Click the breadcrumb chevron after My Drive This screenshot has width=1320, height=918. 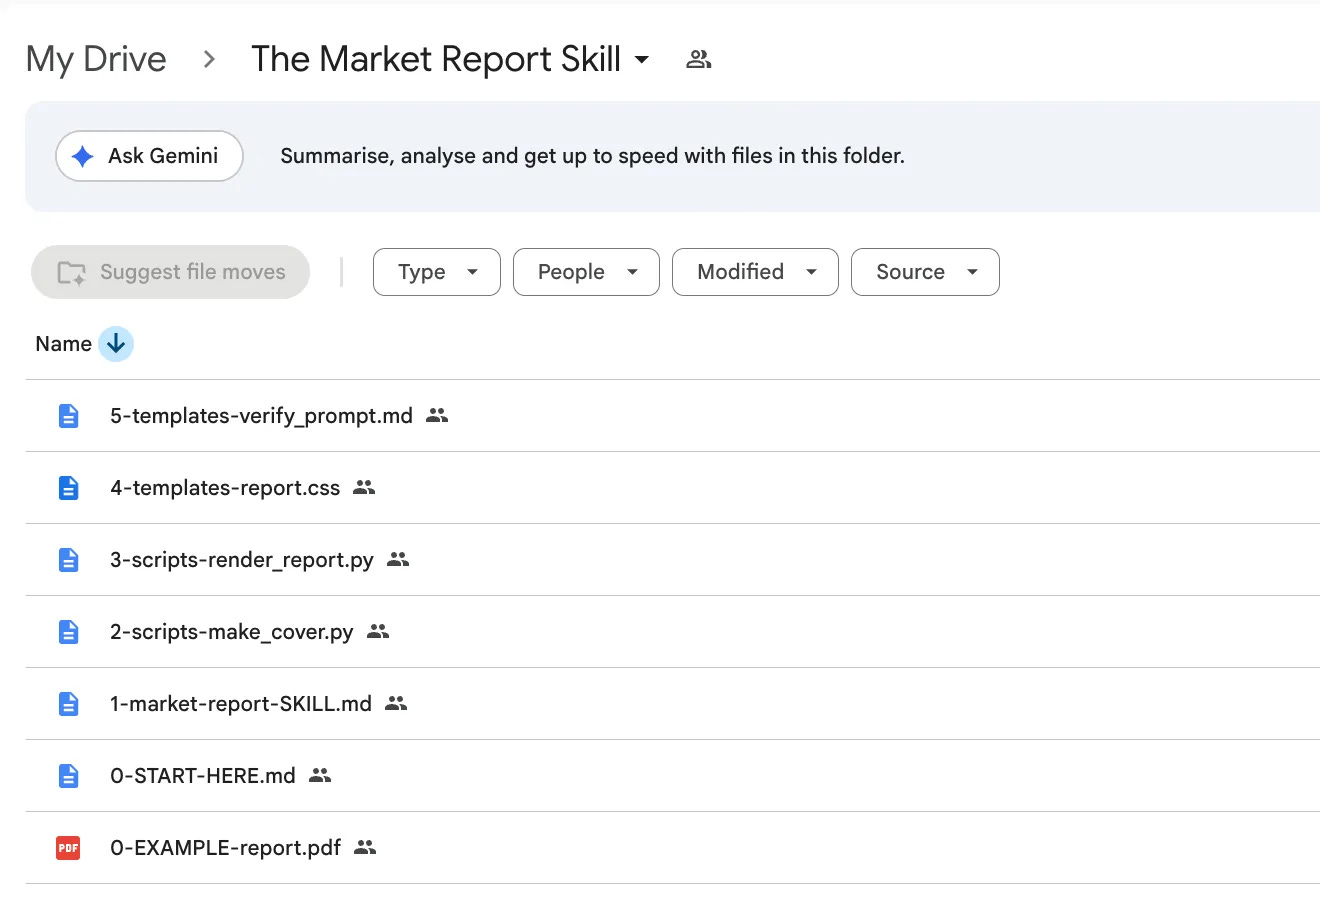pos(209,59)
